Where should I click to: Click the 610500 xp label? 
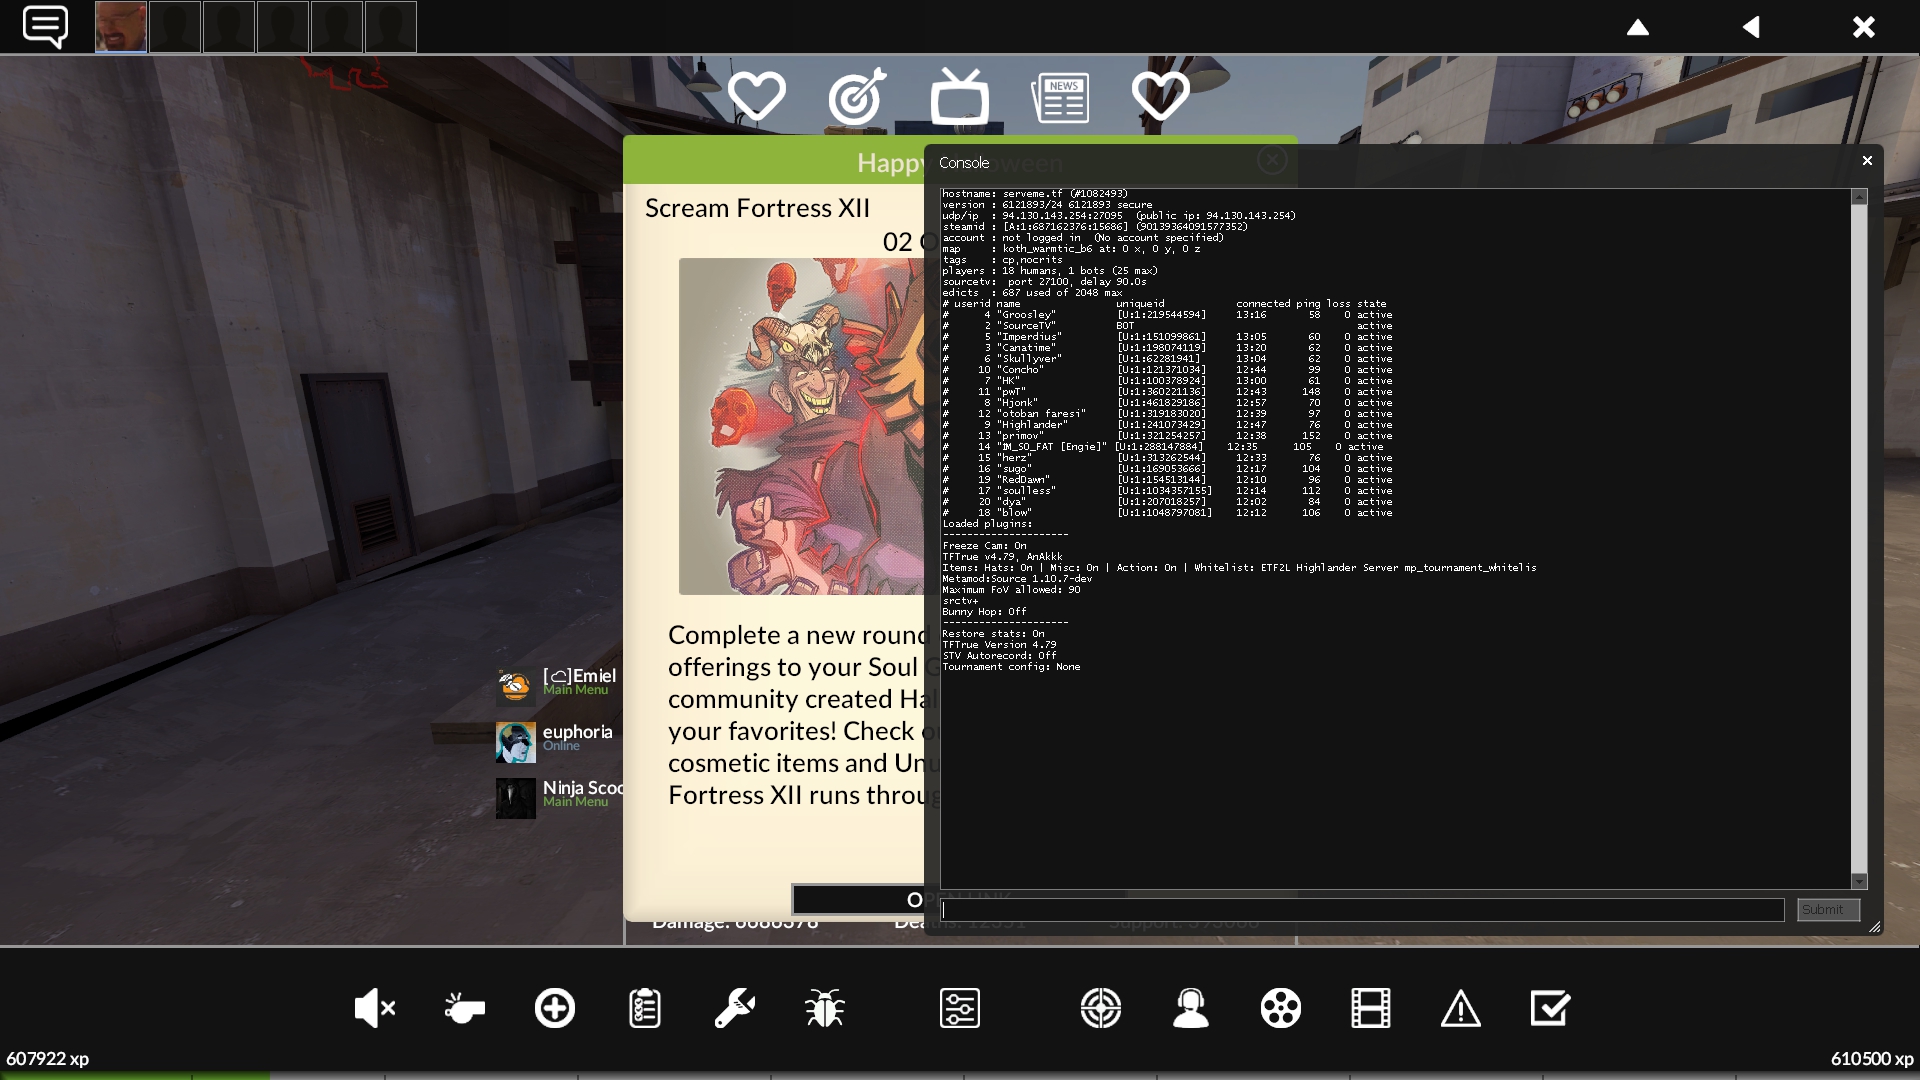point(1871,1058)
